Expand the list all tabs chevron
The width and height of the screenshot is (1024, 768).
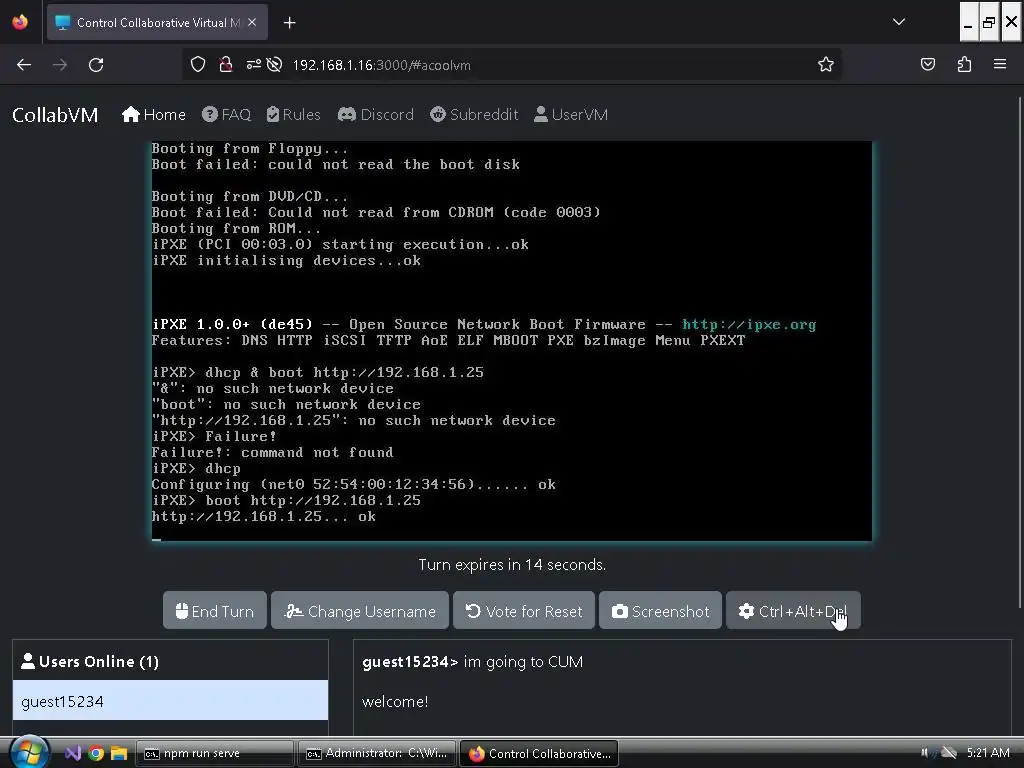(899, 22)
